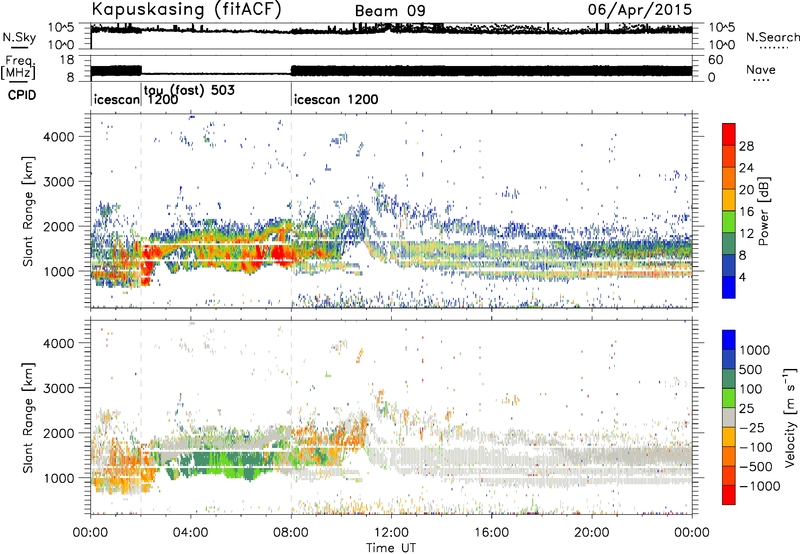
Task: Click the 'CPID' row label
Action: click(x=21, y=95)
